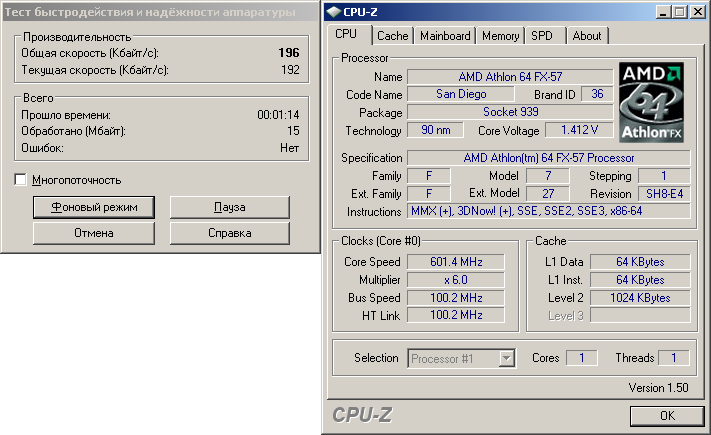Click the Code Name value San Diego

click(x=461, y=94)
